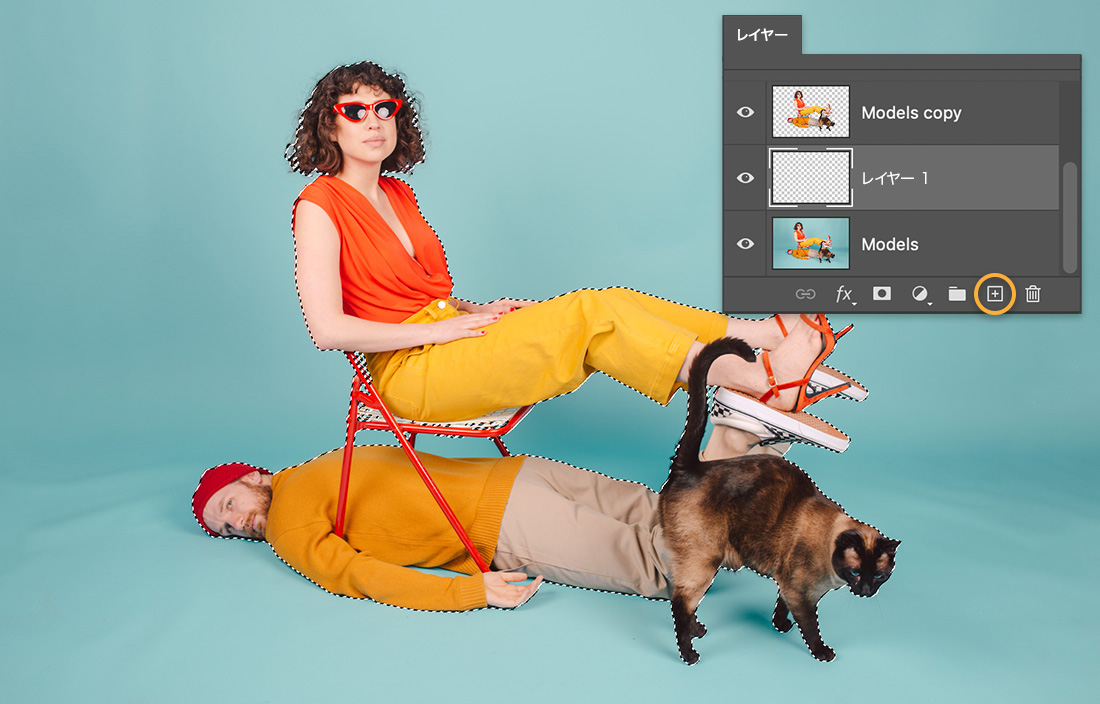Open adjustment layer menu icon
Image resolution: width=1100 pixels, height=704 pixels.
tap(920, 295)
